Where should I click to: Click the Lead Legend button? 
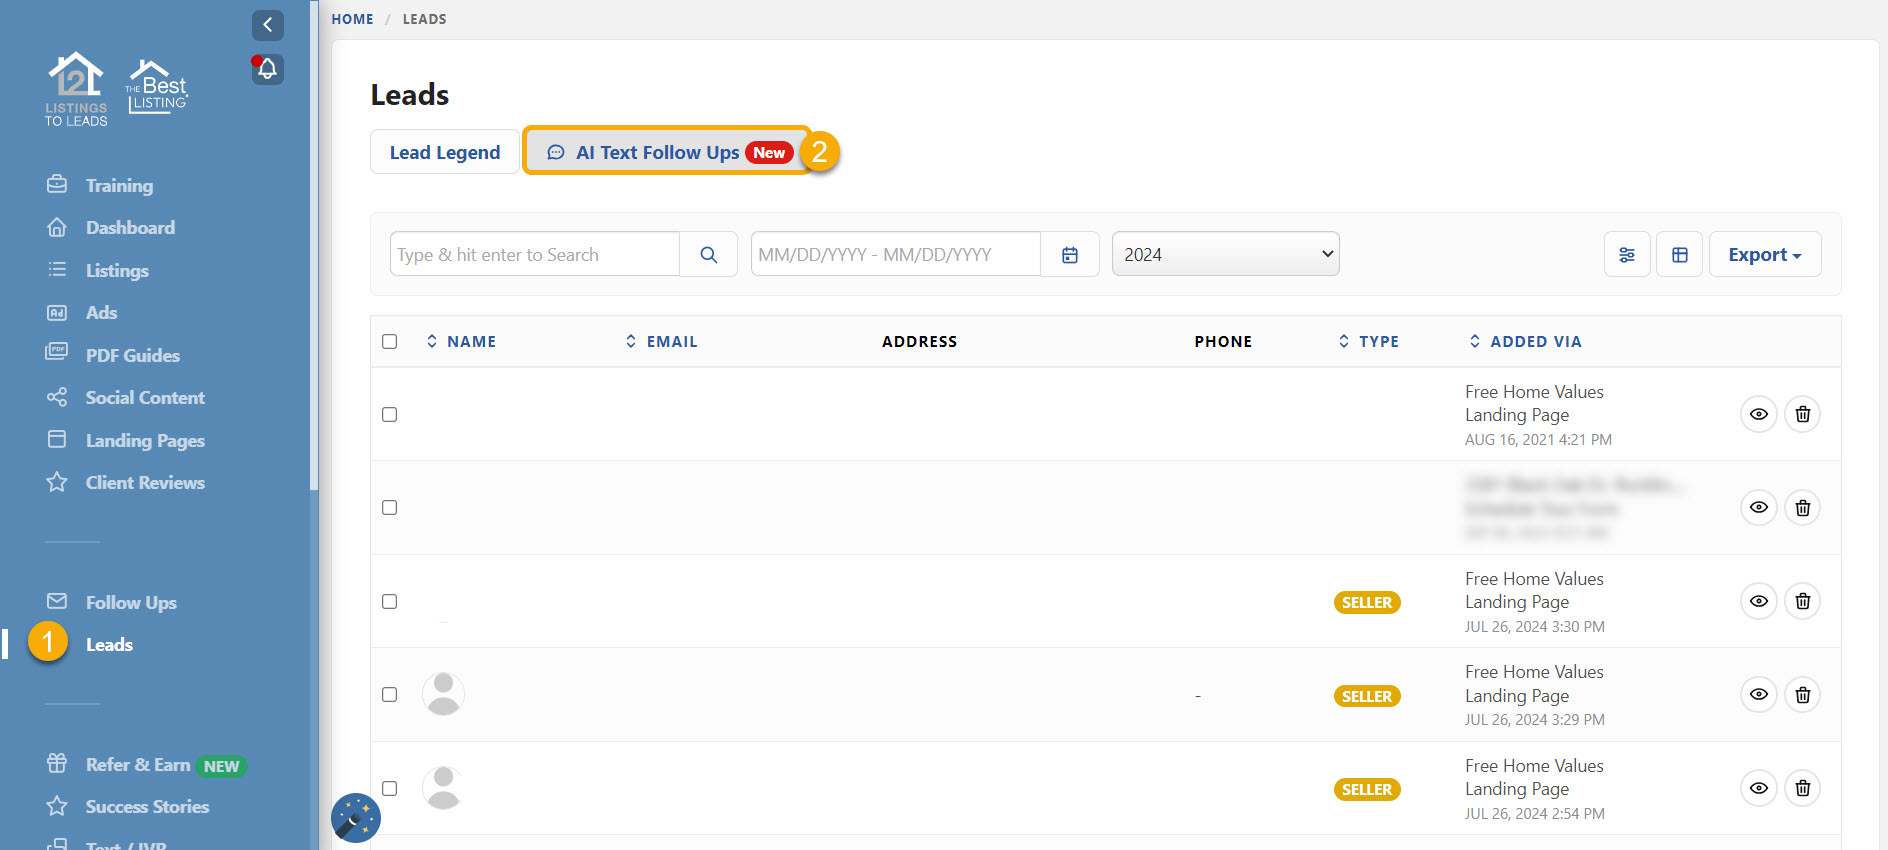(445, 153)
